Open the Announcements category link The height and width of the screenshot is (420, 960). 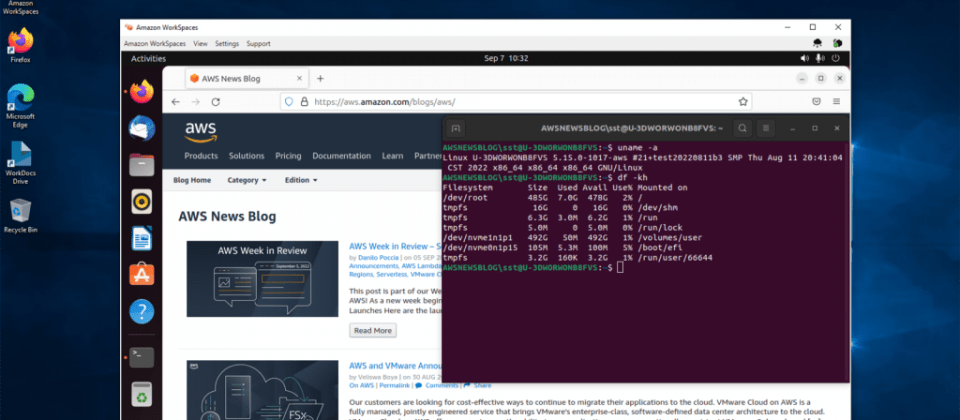(373, 266)
